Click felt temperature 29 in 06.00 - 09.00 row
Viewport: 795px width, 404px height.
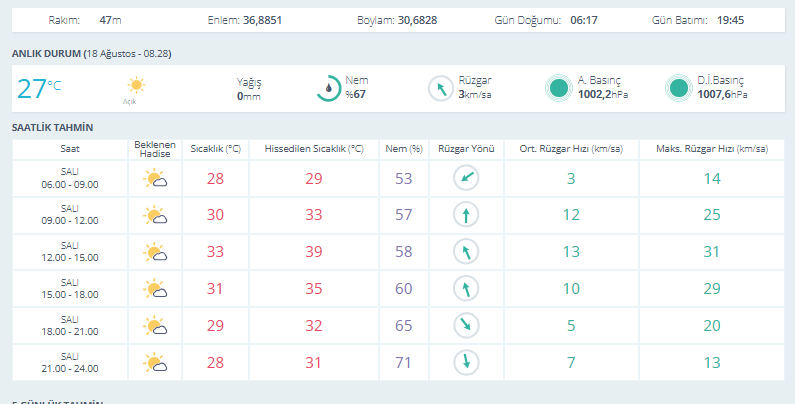pyautogui.click(x=314, y=178)
